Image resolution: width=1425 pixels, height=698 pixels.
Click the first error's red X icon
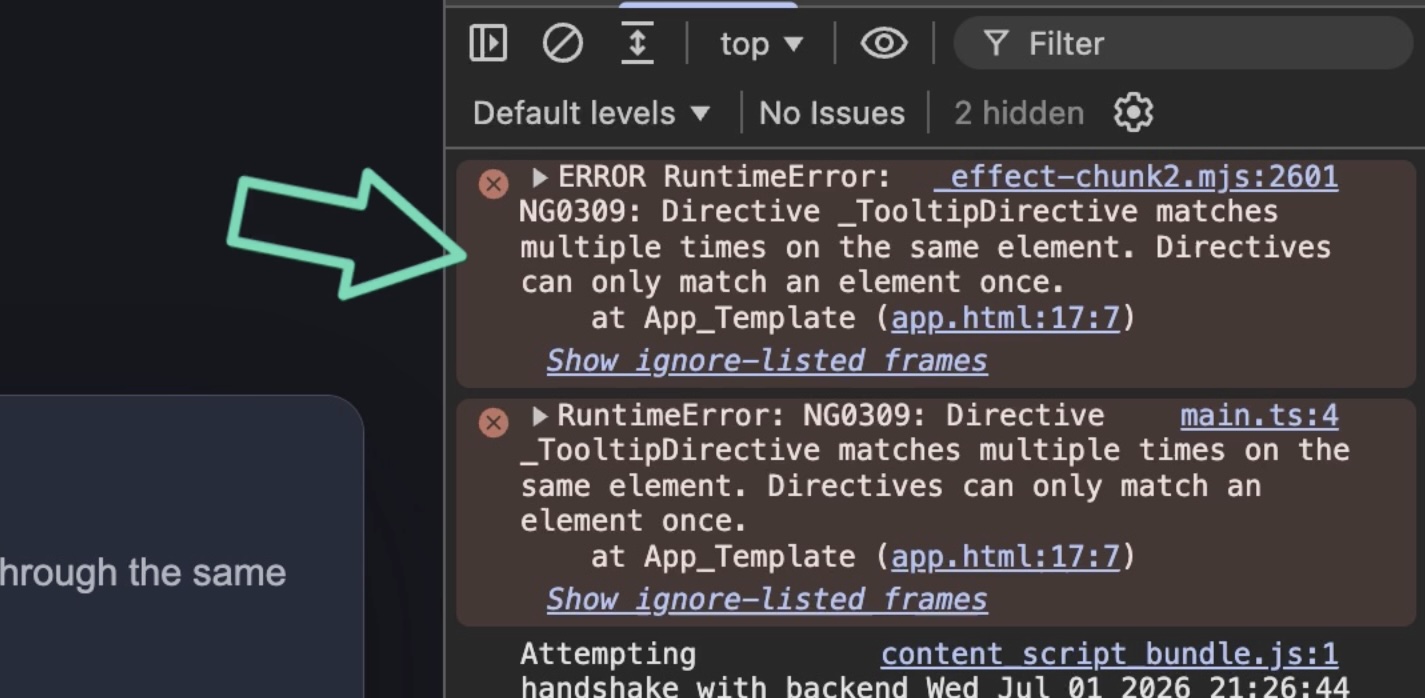pos(493,184)
